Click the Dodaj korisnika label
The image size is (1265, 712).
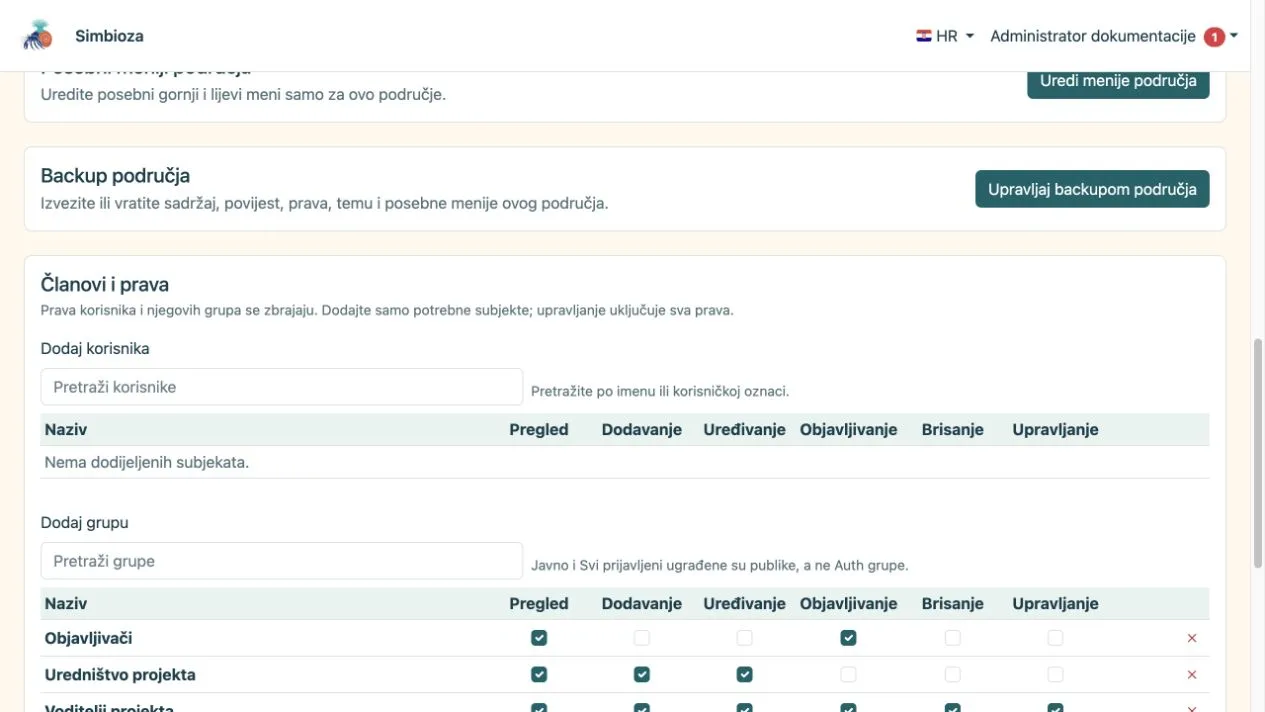pyautogui.click(x=95, y=348)
